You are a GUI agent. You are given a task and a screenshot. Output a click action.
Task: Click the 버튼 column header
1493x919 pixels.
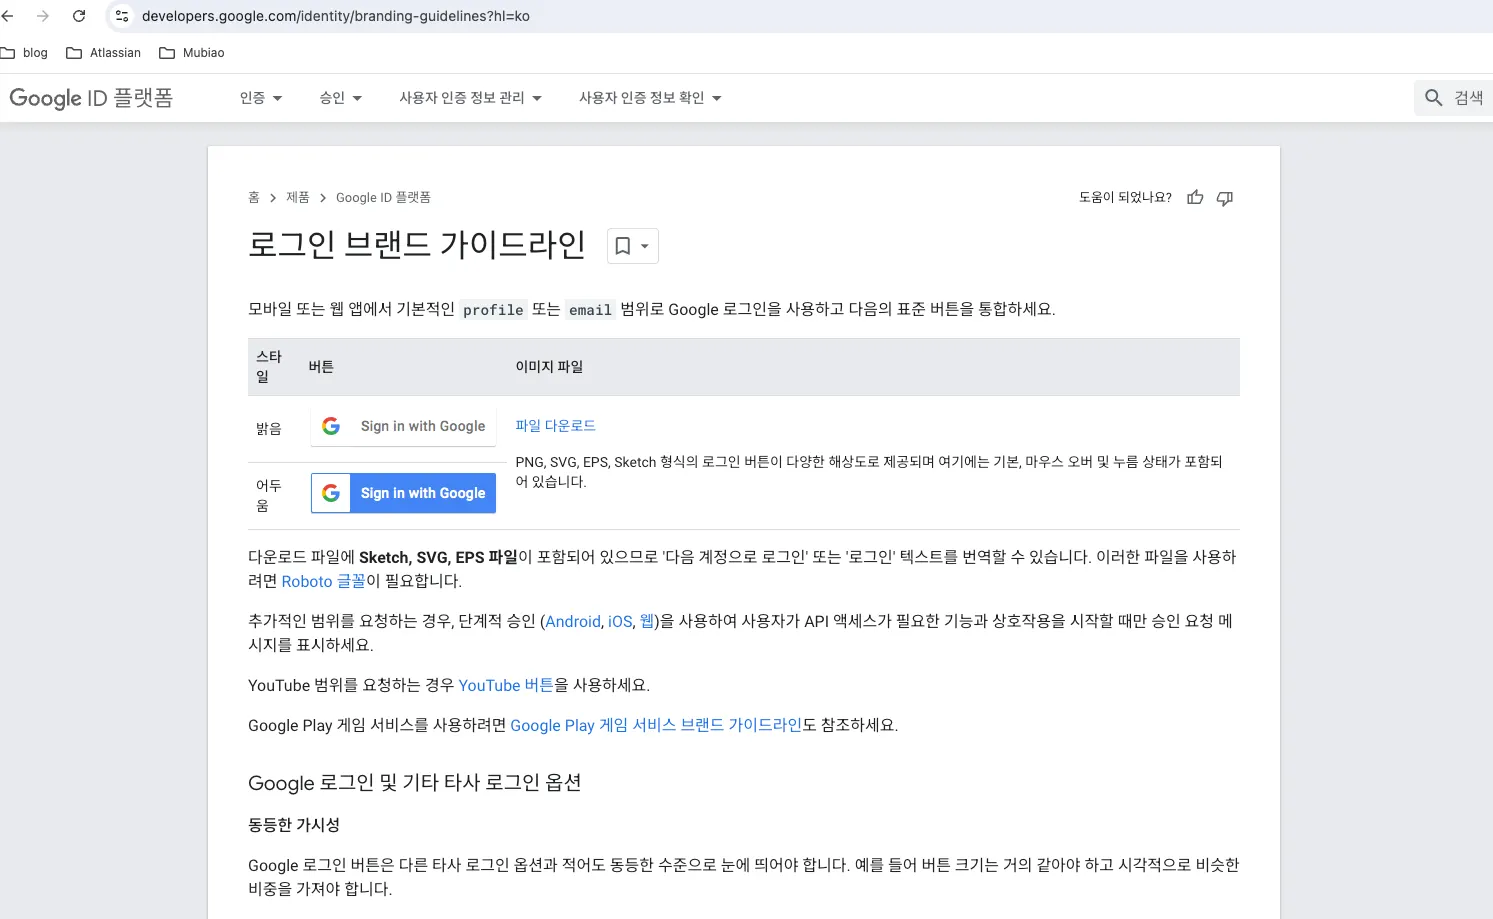pos(321,367)
